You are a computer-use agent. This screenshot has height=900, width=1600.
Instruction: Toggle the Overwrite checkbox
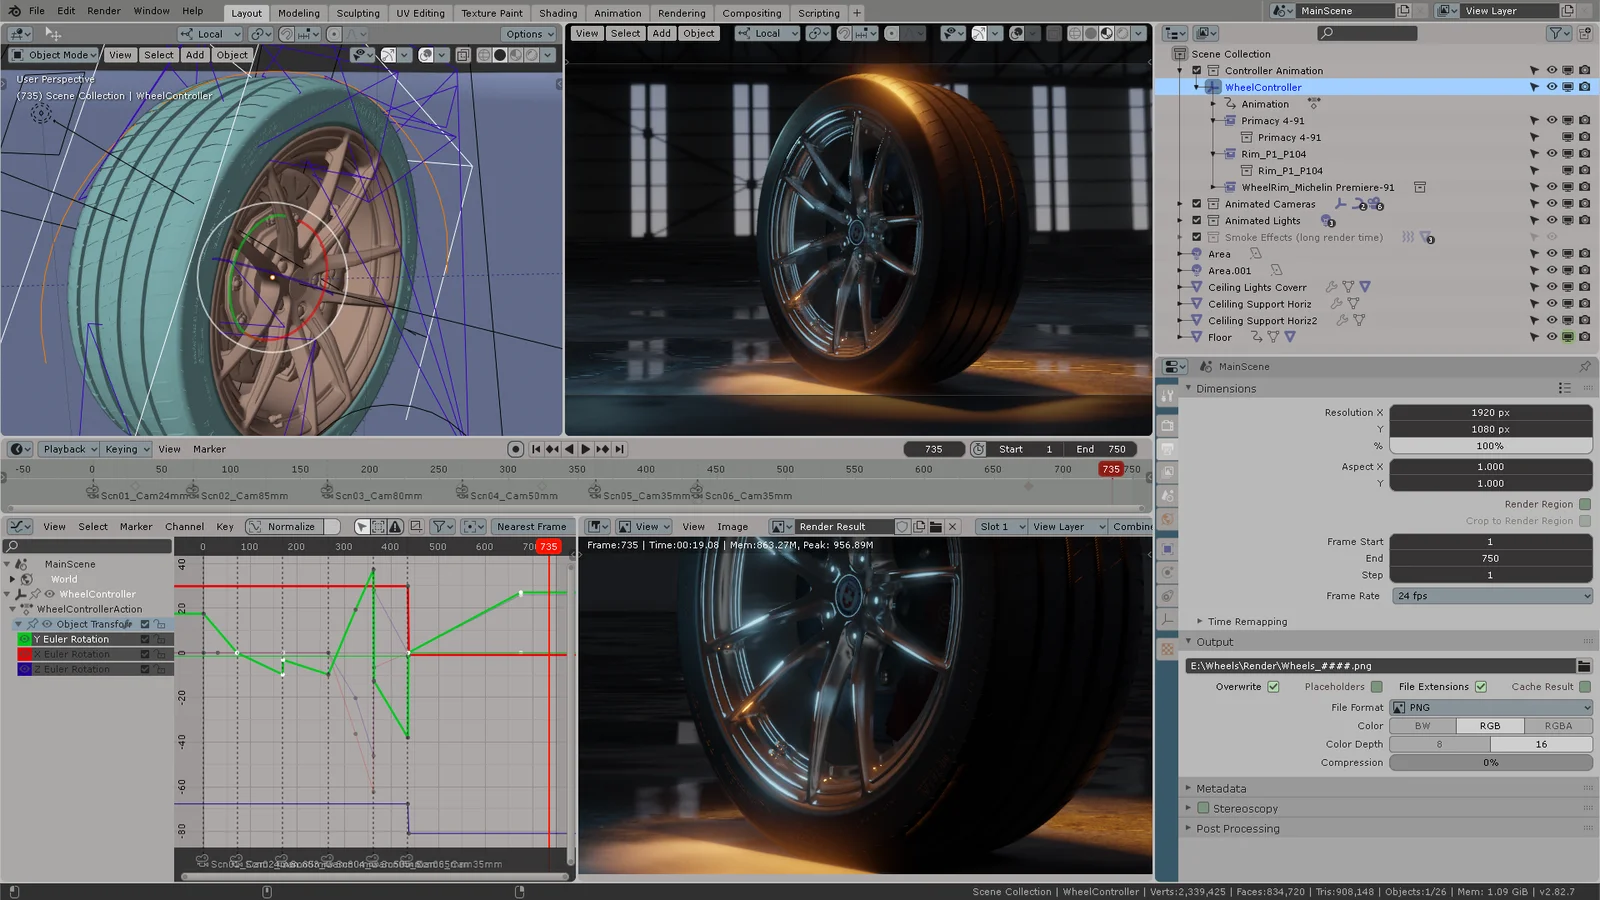1273,687
